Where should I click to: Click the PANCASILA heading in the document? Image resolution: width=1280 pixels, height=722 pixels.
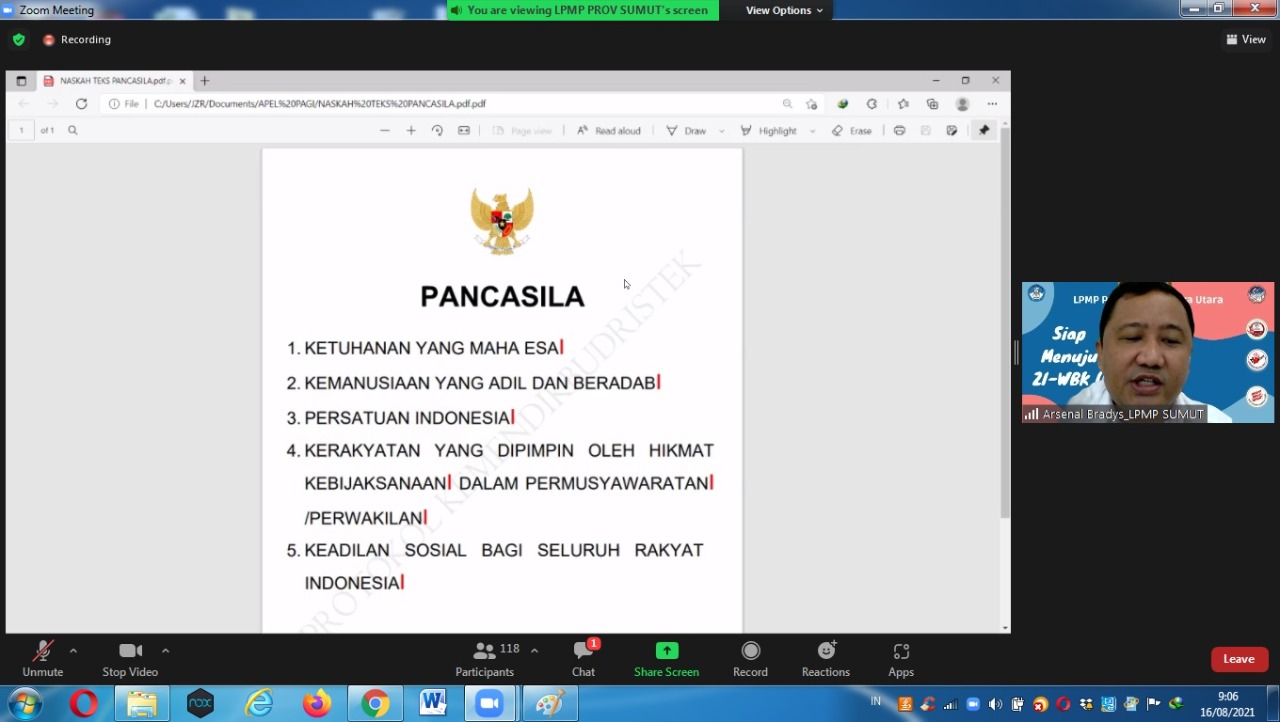[x=502, y=297]
